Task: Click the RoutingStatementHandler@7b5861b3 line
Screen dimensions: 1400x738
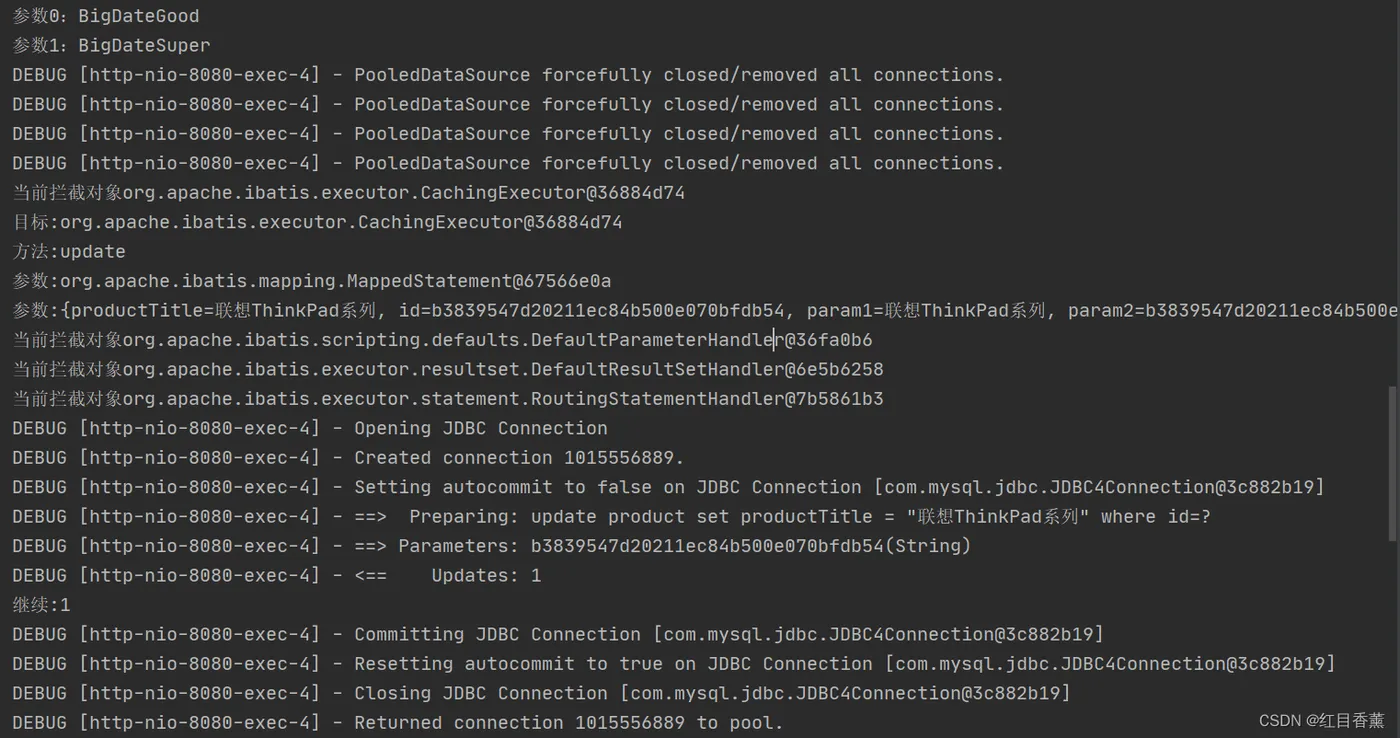Action: pyautogui.click(x=448, y=399)
